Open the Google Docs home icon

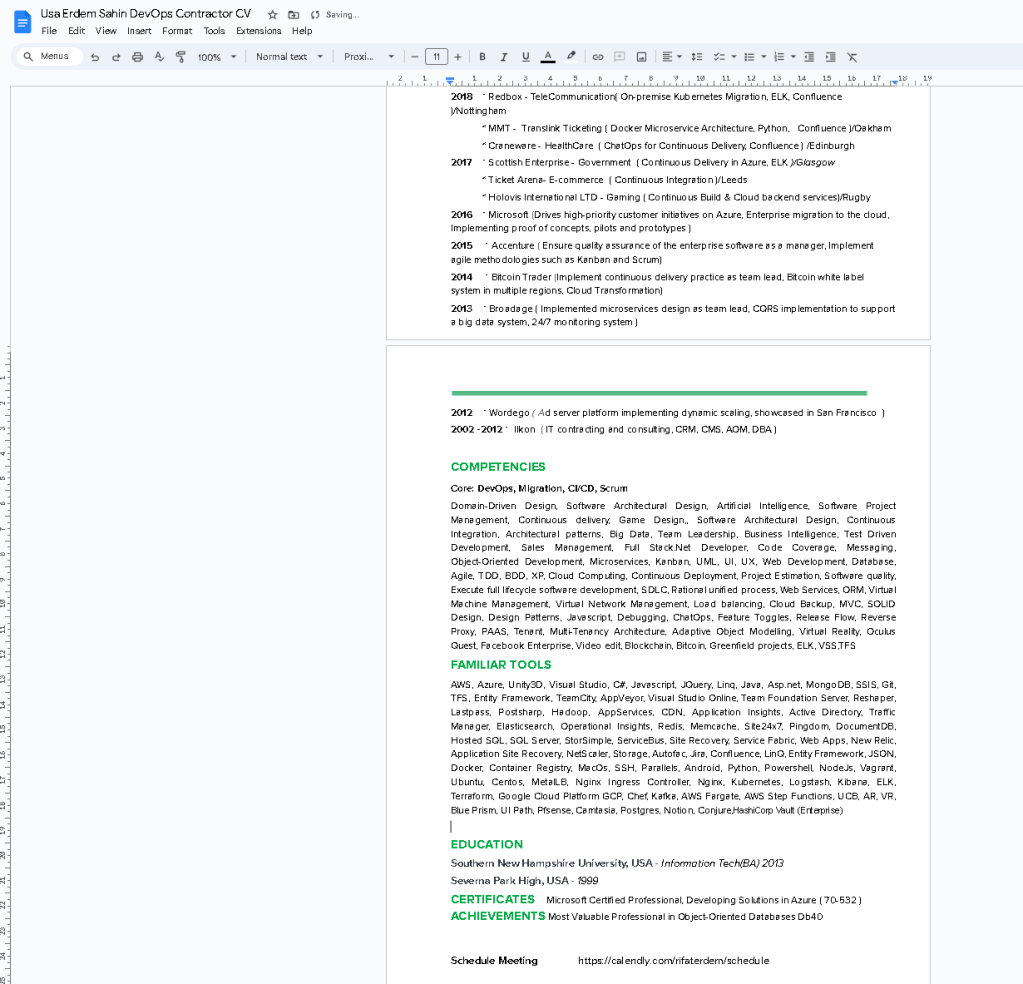[22, 22]
